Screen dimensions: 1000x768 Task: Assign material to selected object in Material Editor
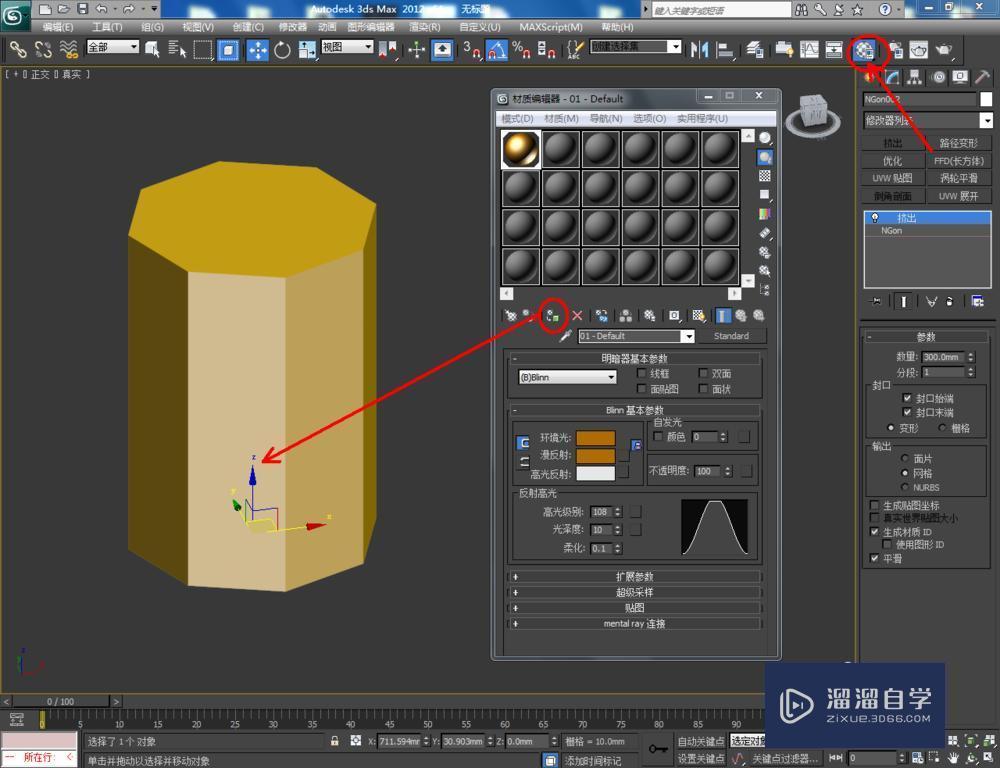(x=551, y=317)
